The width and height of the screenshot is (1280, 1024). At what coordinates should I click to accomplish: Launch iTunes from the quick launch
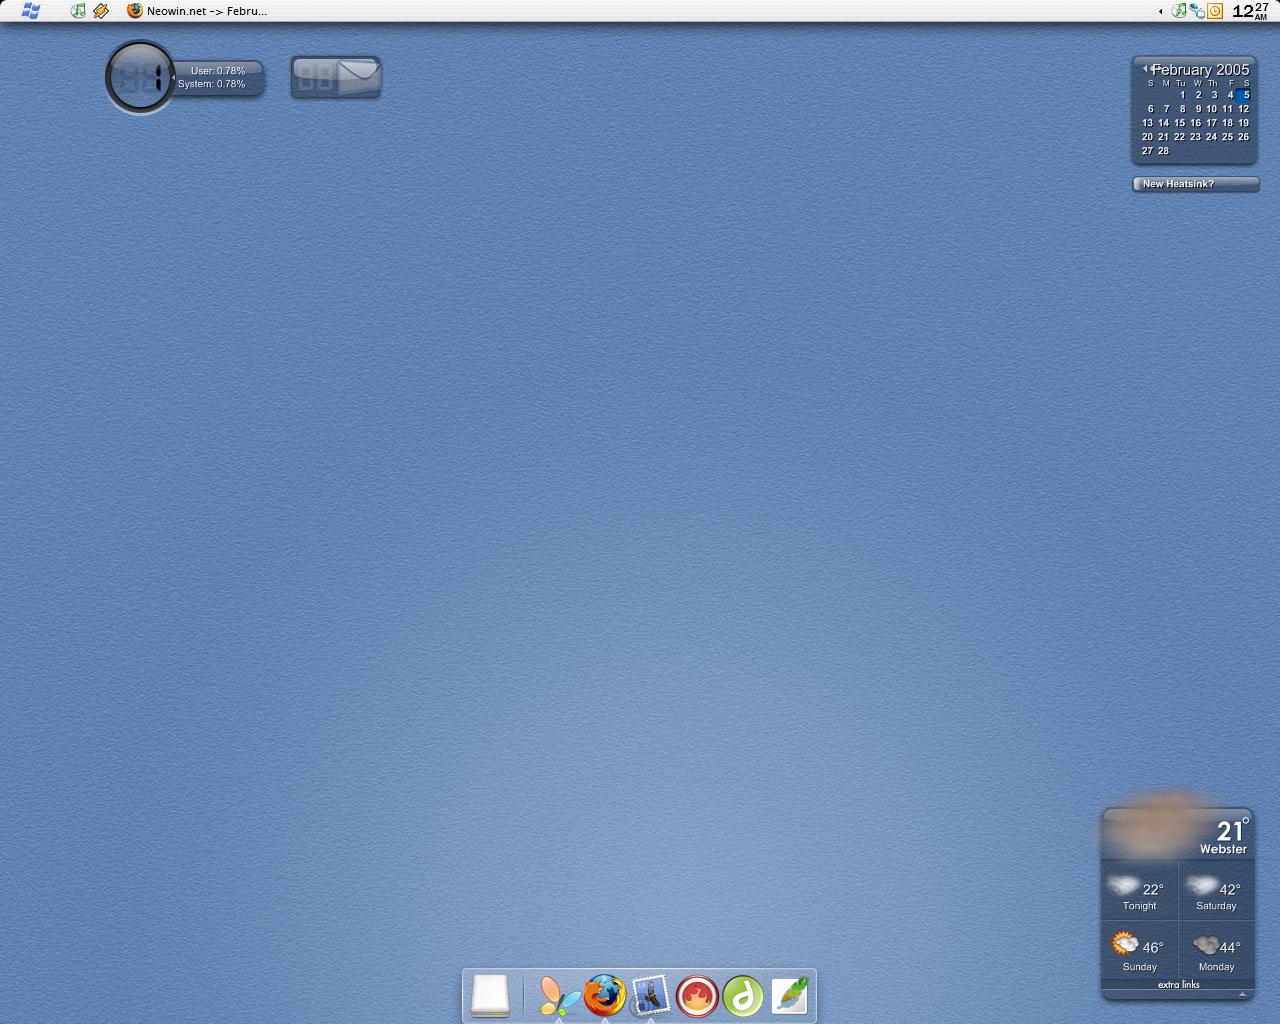click(x=79, y=11)
